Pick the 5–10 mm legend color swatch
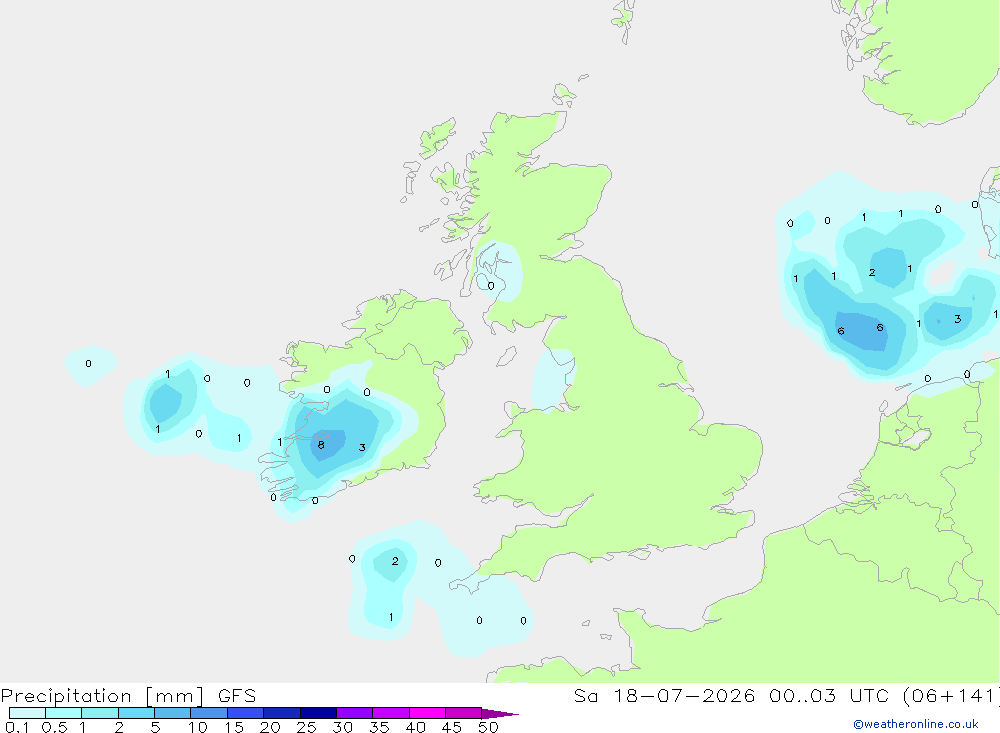The height and width of the screenshot is (733, 1000). (173, 713)
